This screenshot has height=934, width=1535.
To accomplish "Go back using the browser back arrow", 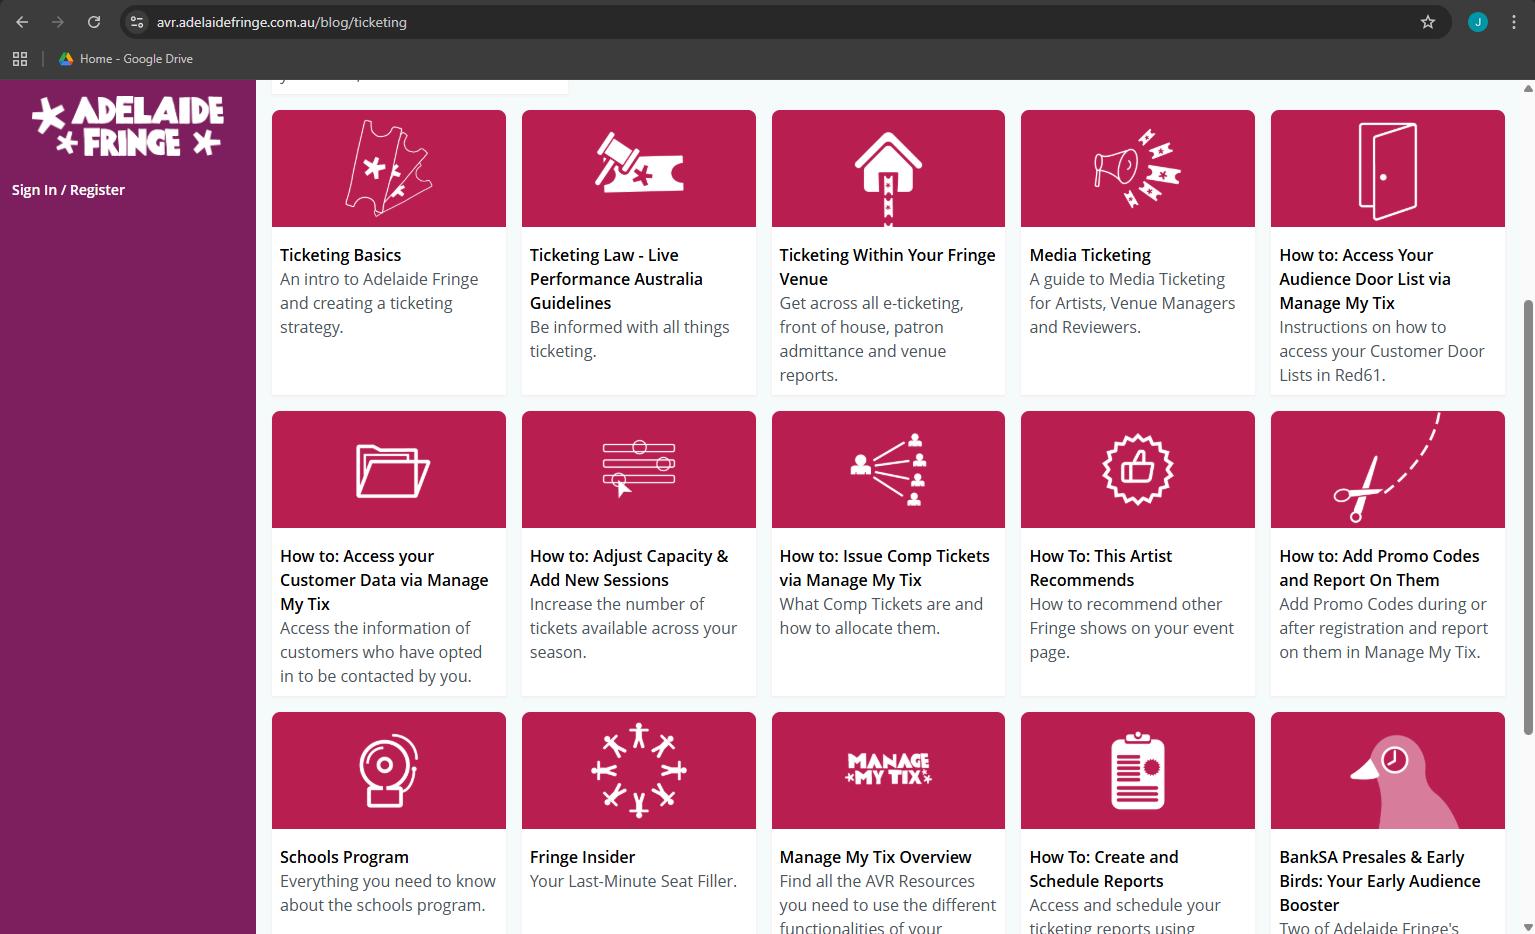I will tap(22, 22).
